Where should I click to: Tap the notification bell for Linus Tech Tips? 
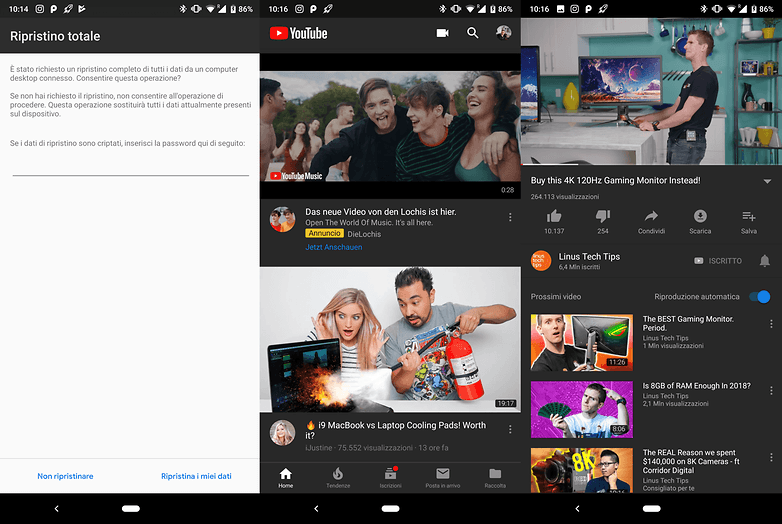(x=765, y=261)
